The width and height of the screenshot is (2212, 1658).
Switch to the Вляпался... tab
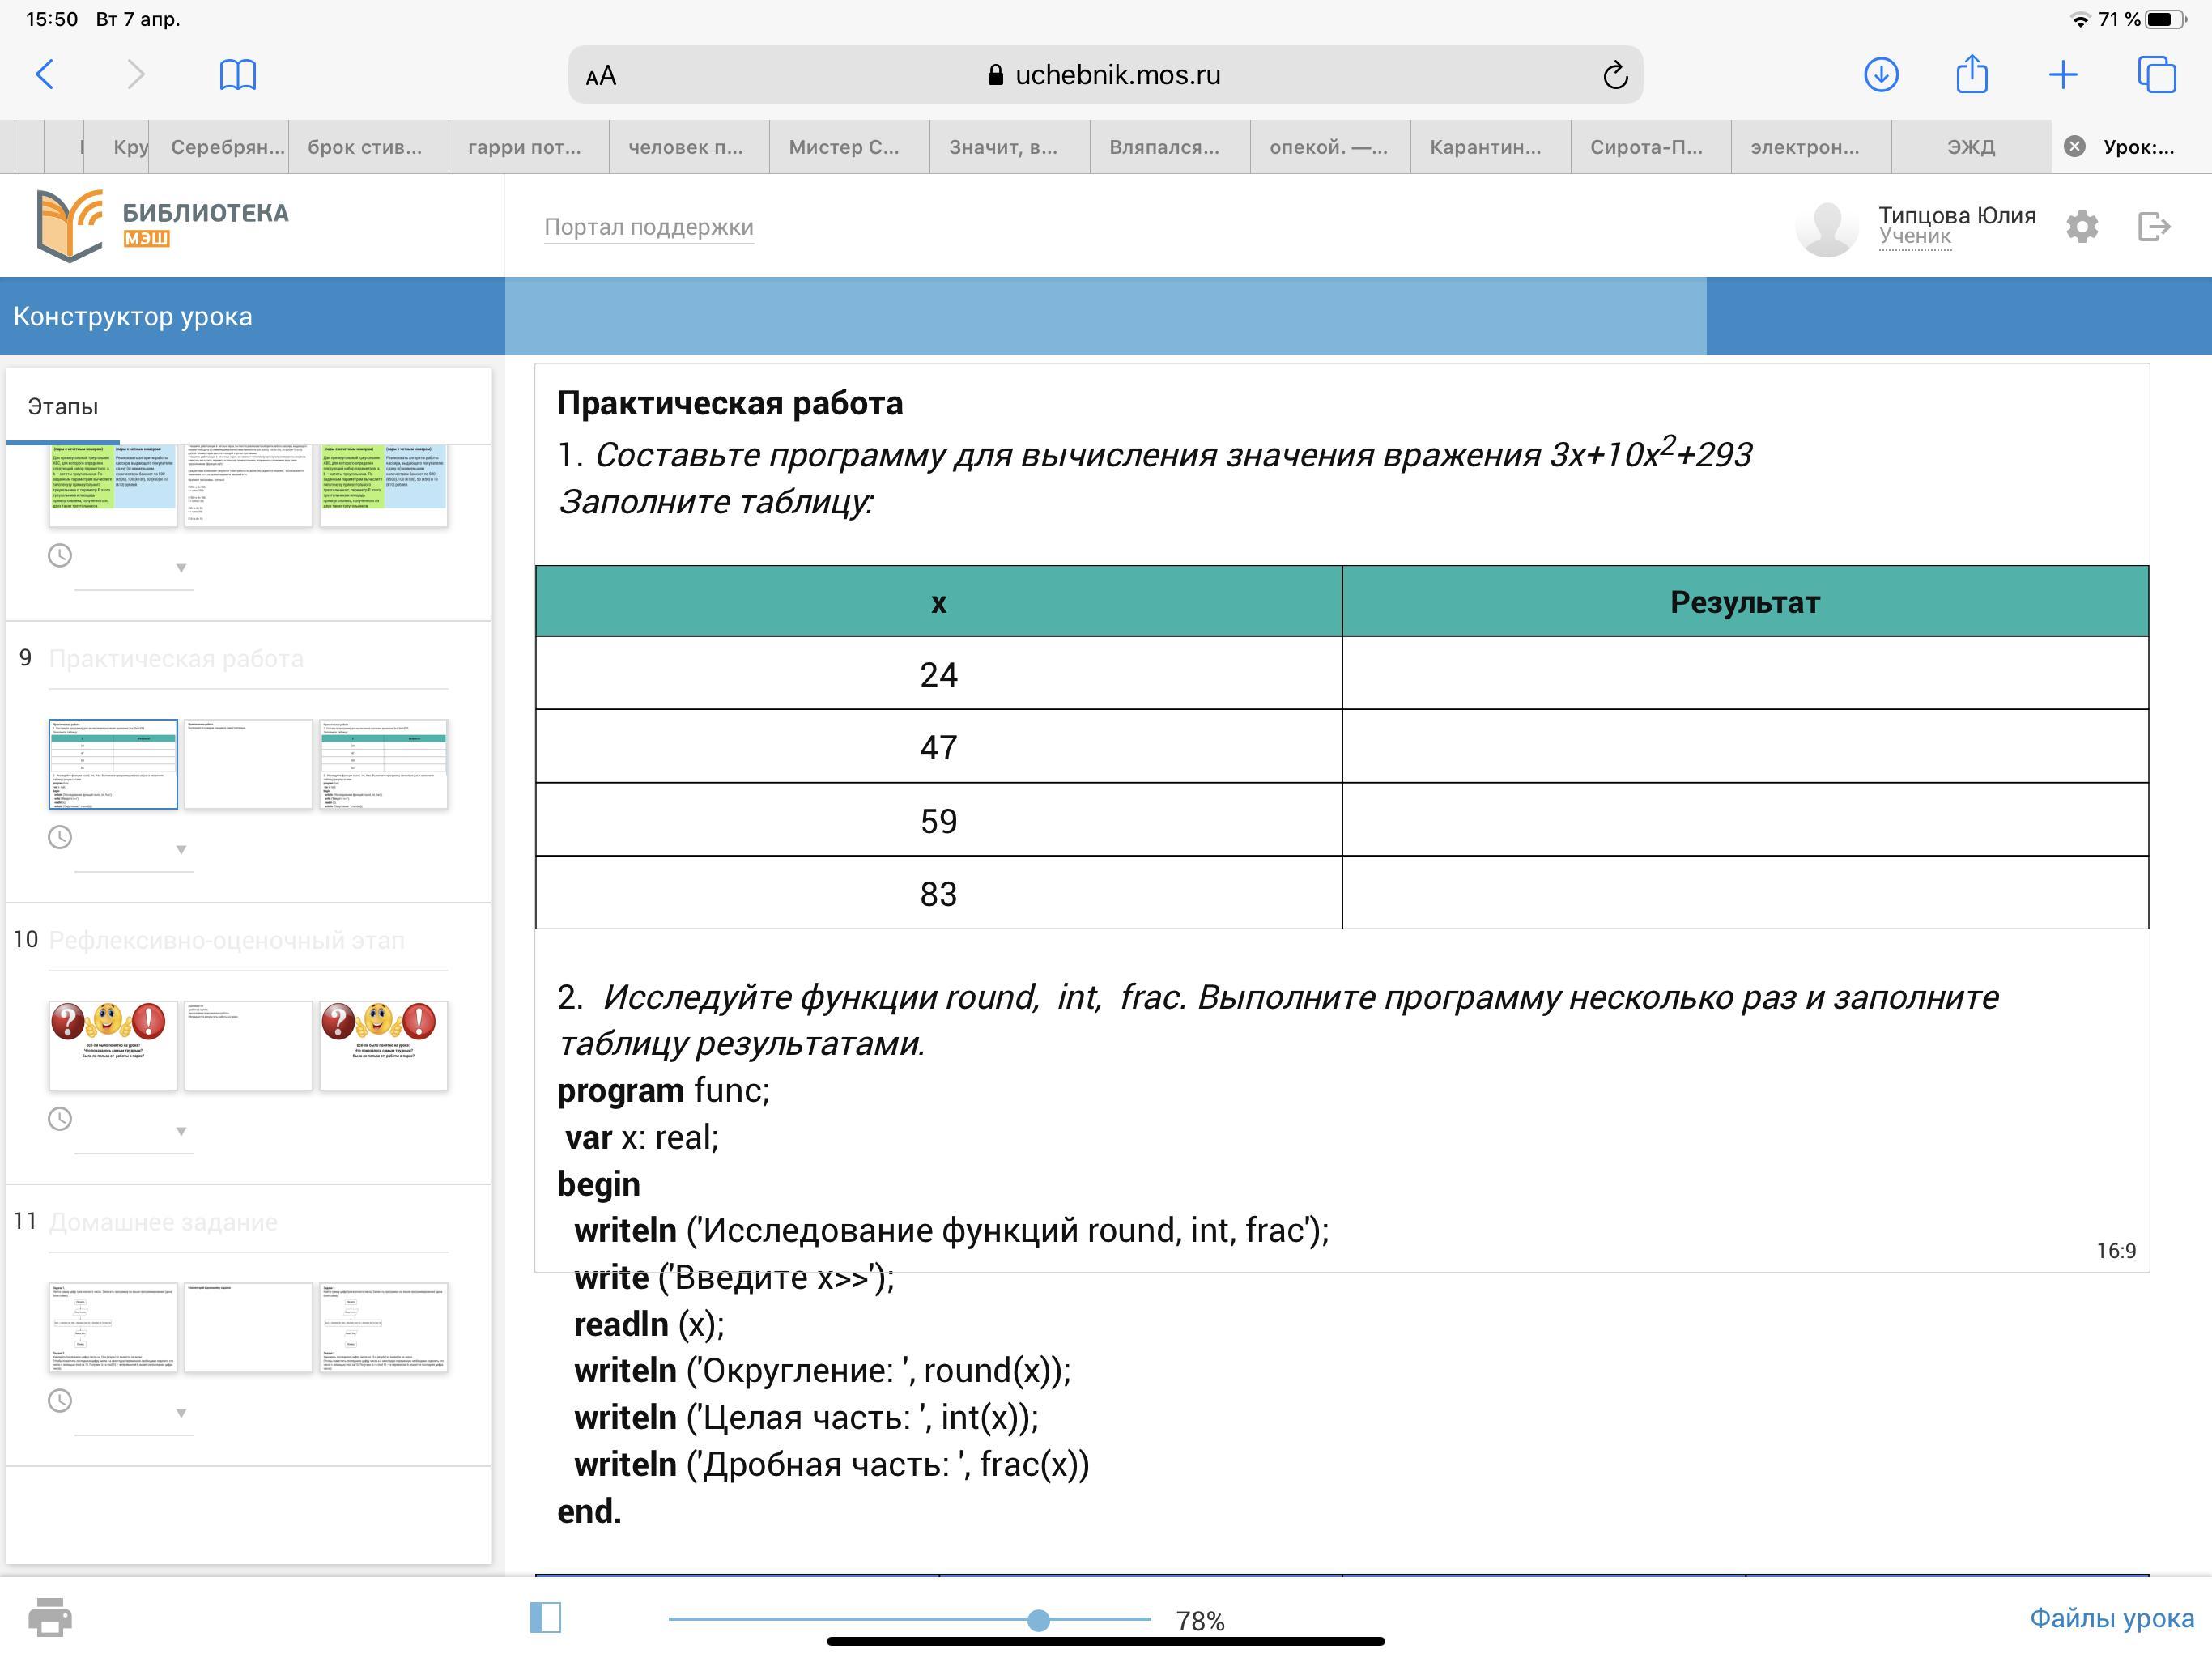click(x=1168, y=147)
